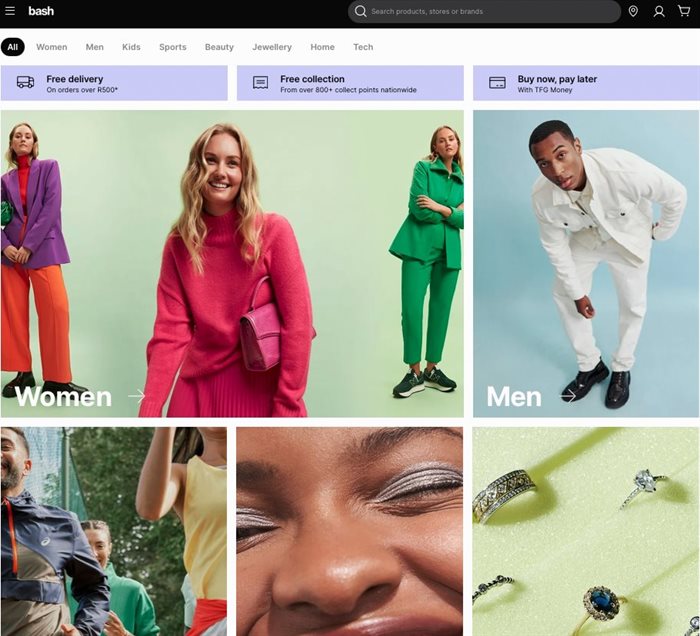Go to the Kids tab
Screen dimensions: 700x636
[131, 47]
